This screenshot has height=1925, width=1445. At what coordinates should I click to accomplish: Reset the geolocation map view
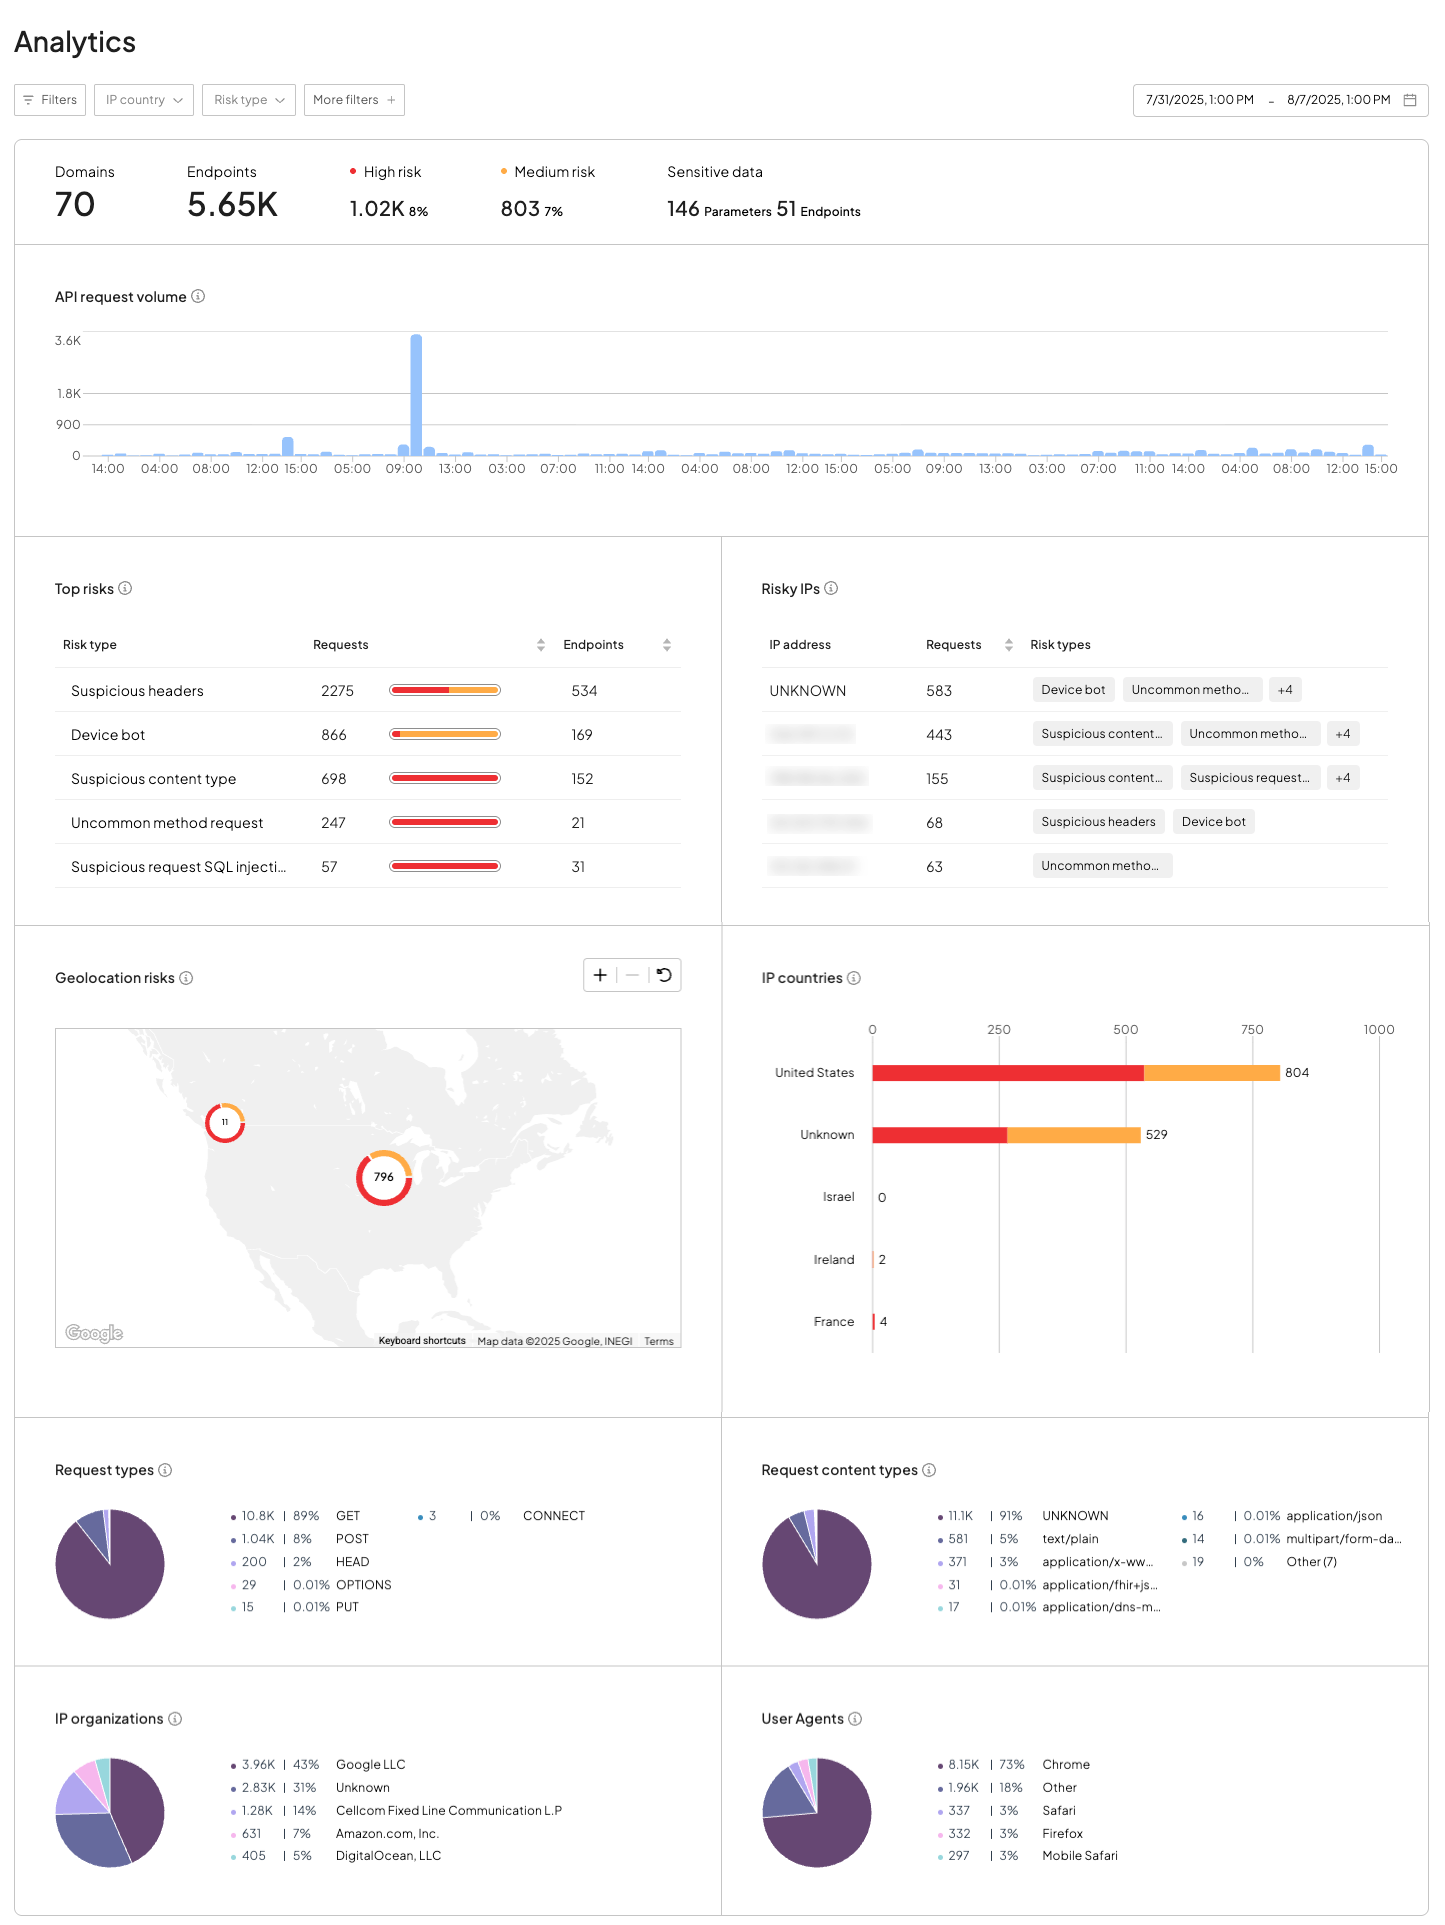(x=664, y=975)
